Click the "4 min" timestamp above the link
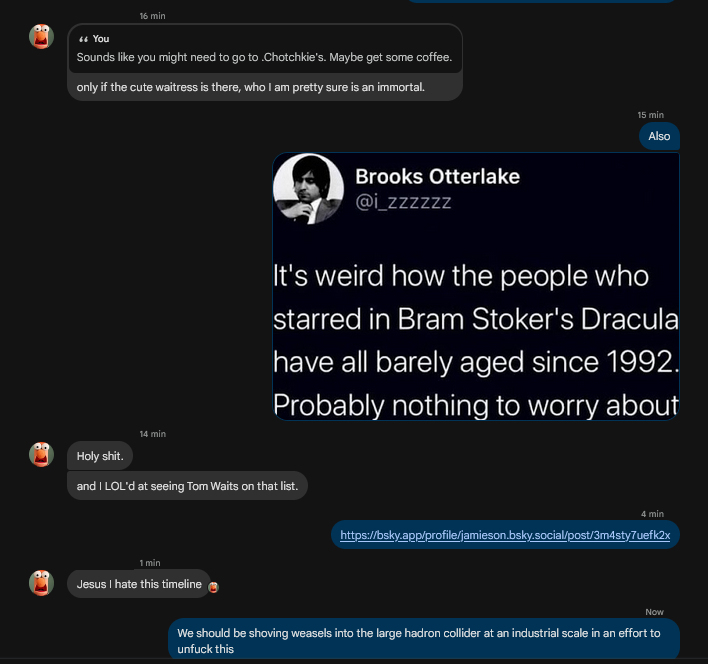 pyautogui.click(x=652, y=514)
